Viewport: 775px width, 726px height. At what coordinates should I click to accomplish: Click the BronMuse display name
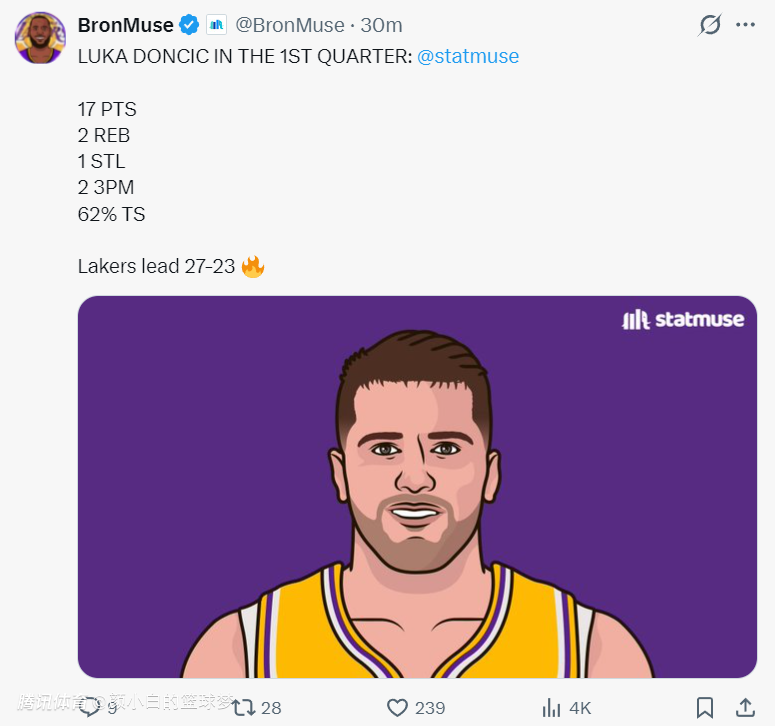point(125,25)
